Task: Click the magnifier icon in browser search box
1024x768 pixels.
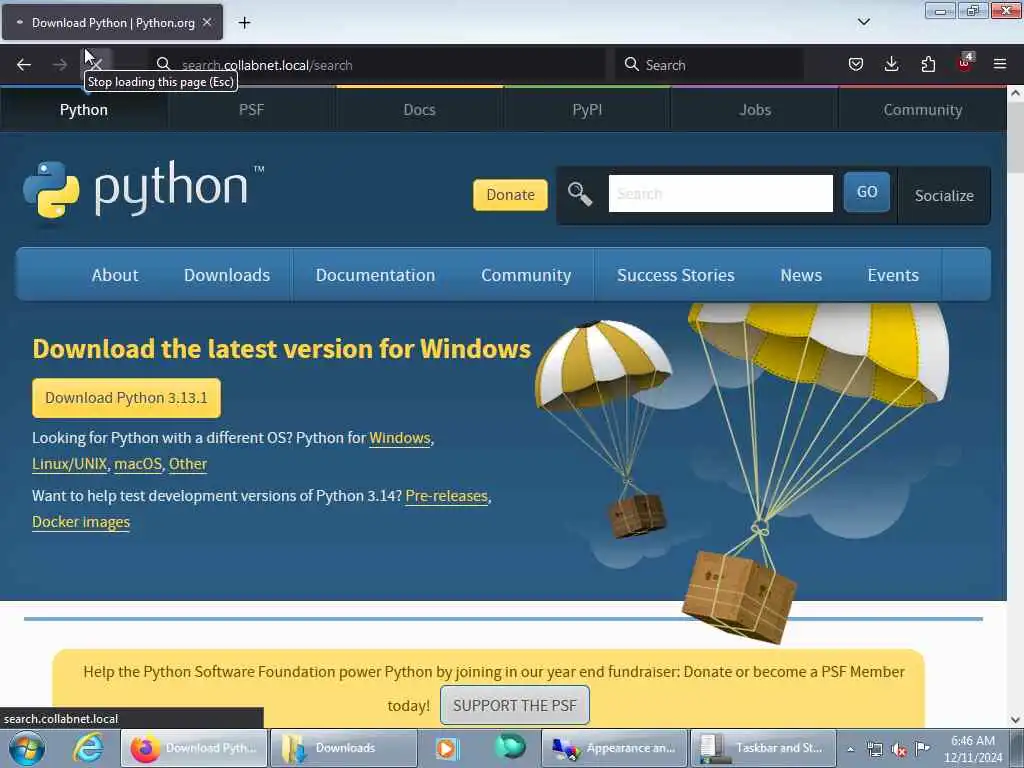Action: (x=632, y=64)
